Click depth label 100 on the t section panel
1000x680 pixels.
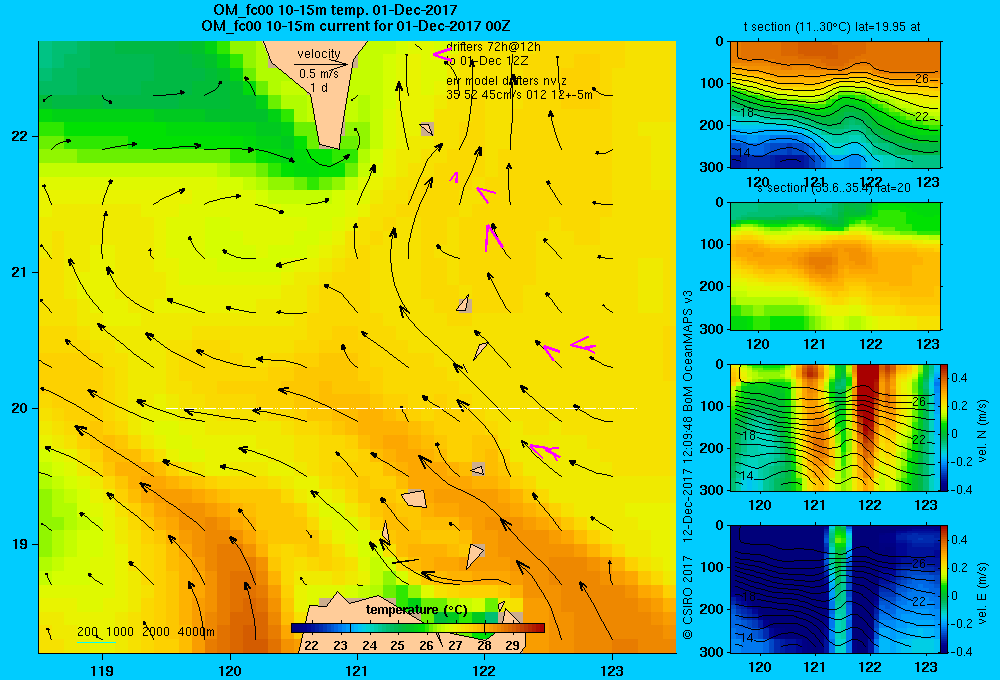714,83
